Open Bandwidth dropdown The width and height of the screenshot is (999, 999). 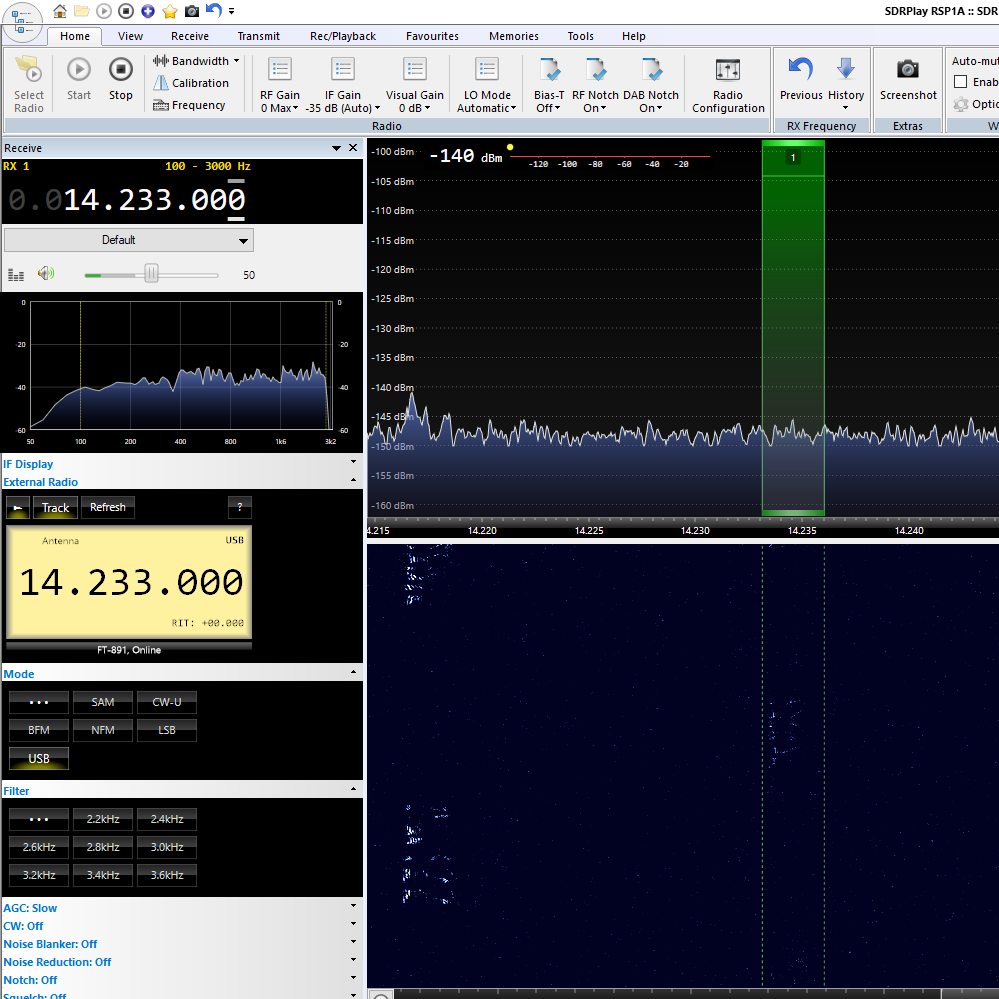[196, 61]
